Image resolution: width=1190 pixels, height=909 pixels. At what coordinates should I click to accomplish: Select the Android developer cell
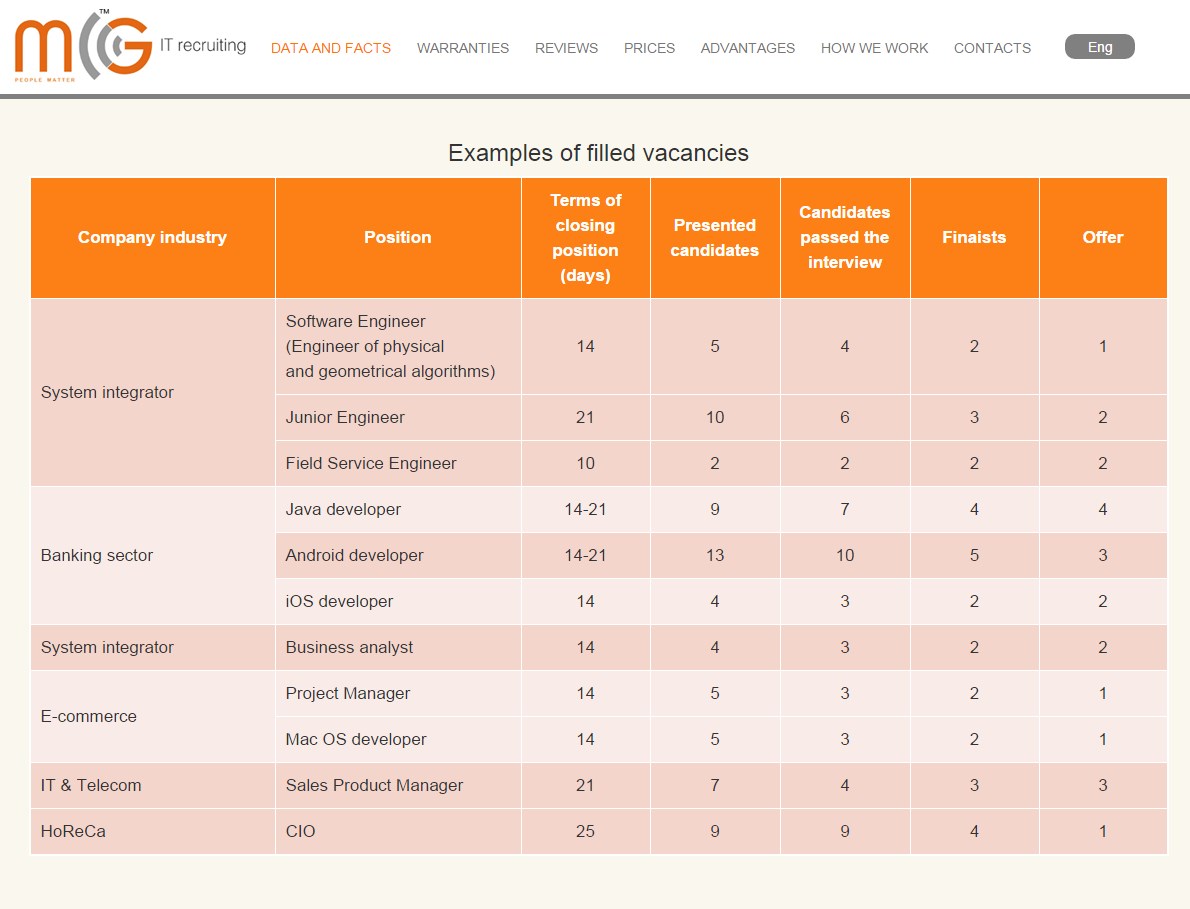point(354,555)
